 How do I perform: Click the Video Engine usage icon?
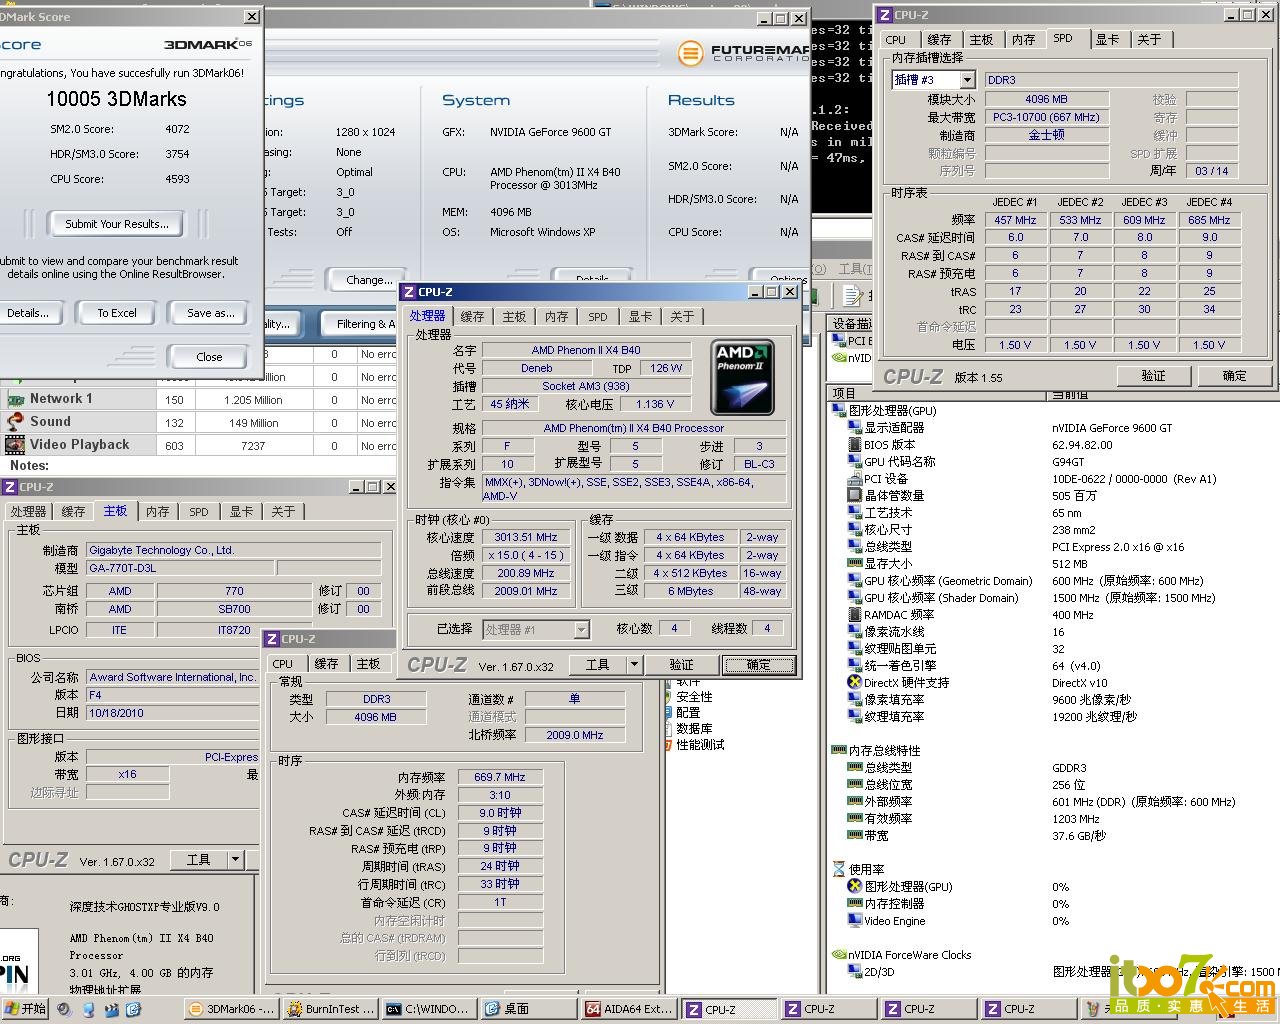[854, 921]
